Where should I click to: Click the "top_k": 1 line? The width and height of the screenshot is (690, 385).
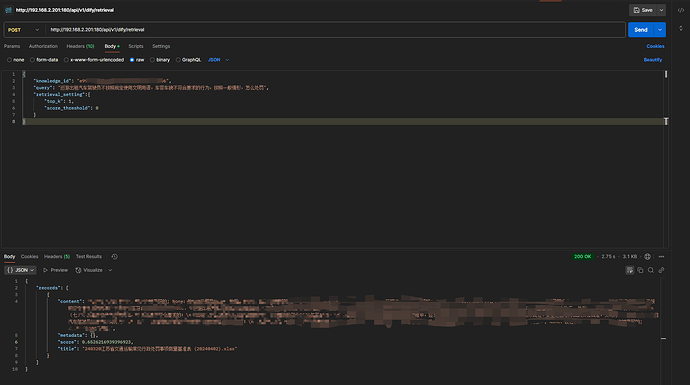click(x=59, y=101)
